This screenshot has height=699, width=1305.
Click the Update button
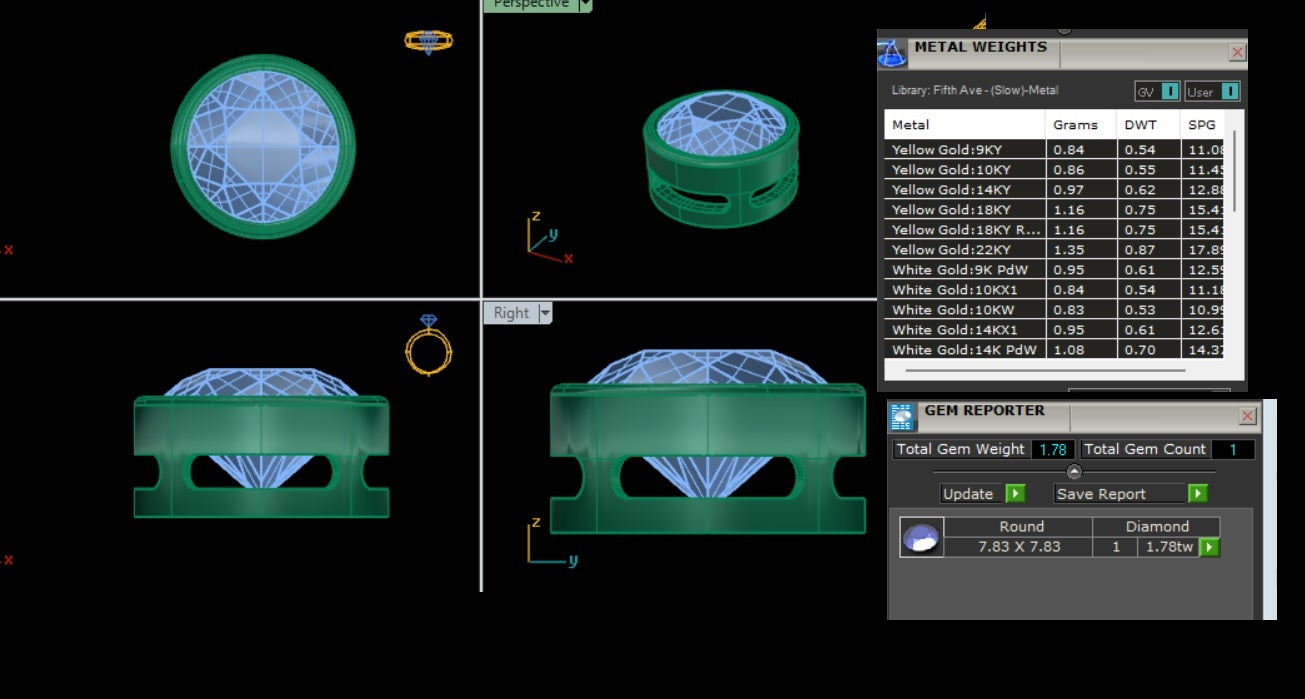click(968, 494)
